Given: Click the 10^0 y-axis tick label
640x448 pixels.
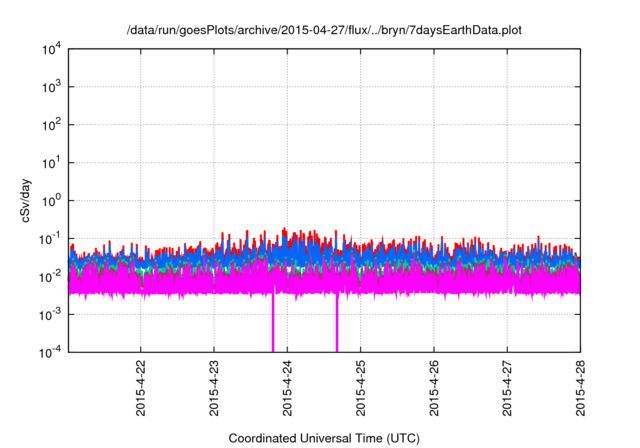Looking at the screenshot, I should pyautogui.click(x=51, y=201).
